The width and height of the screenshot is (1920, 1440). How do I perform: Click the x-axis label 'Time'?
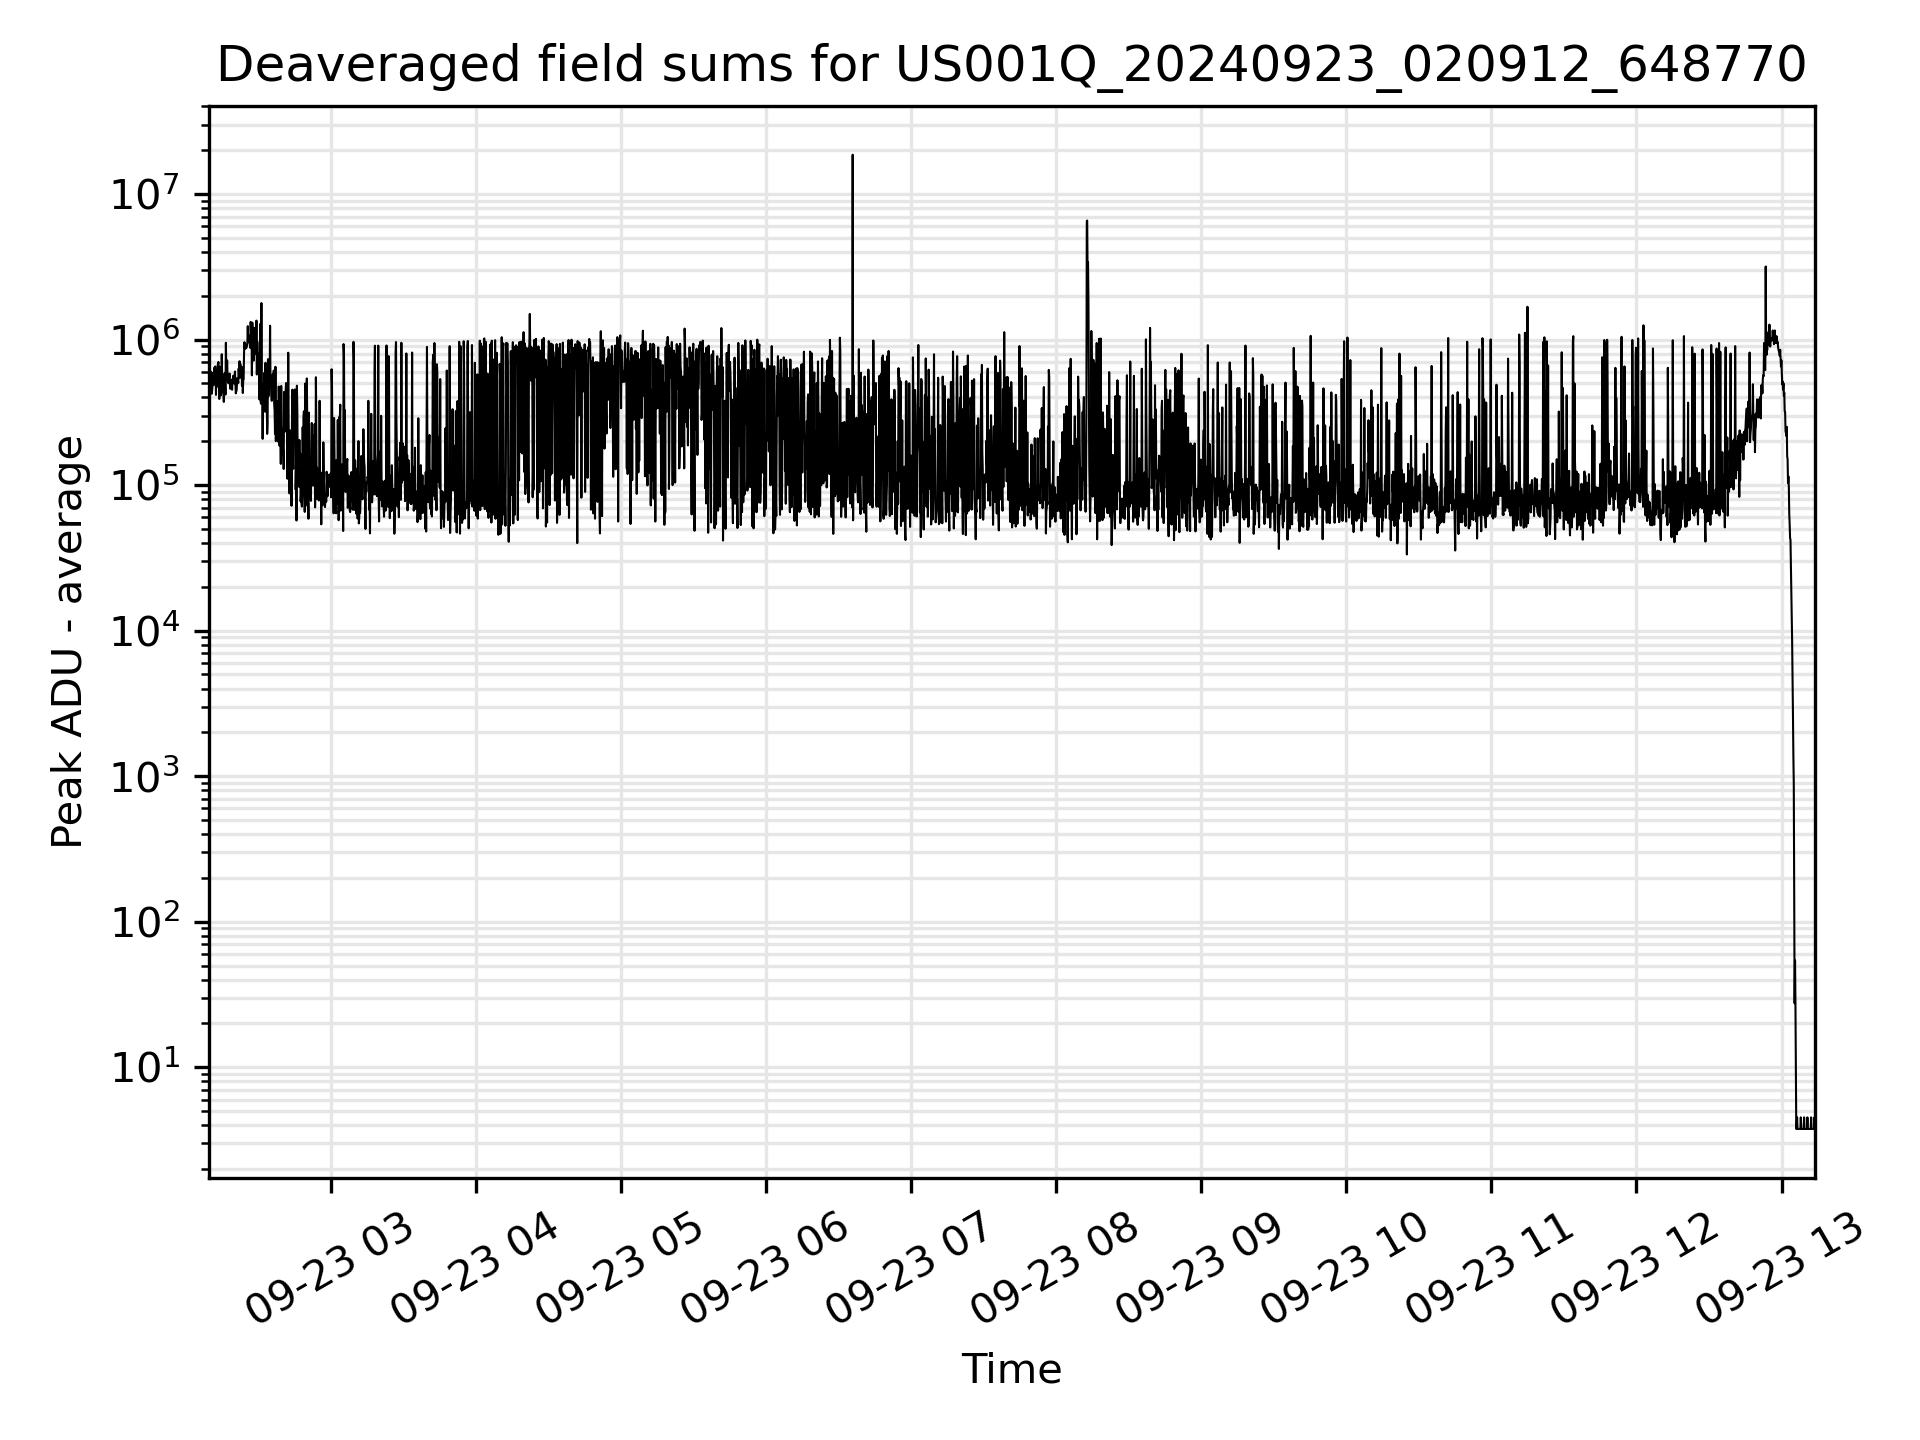point(1011,1369)
